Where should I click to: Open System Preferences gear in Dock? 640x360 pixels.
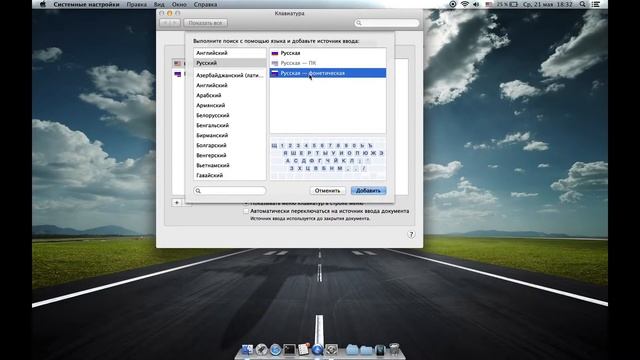(331, 350)
